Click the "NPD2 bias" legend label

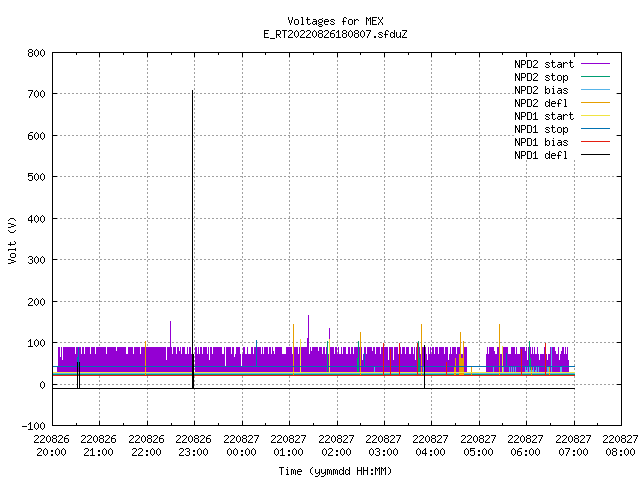click(x=541, y=90)
